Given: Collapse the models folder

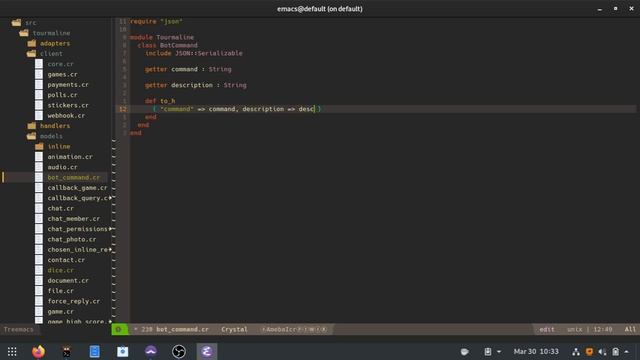Looking at the screenshot, I should 32,136.
